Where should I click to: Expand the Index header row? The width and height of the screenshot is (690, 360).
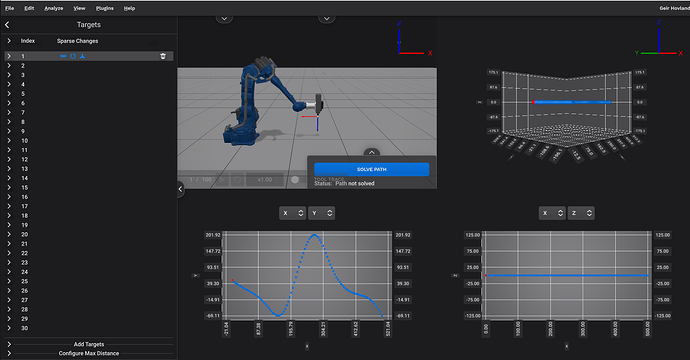click(x=9, y=40)
